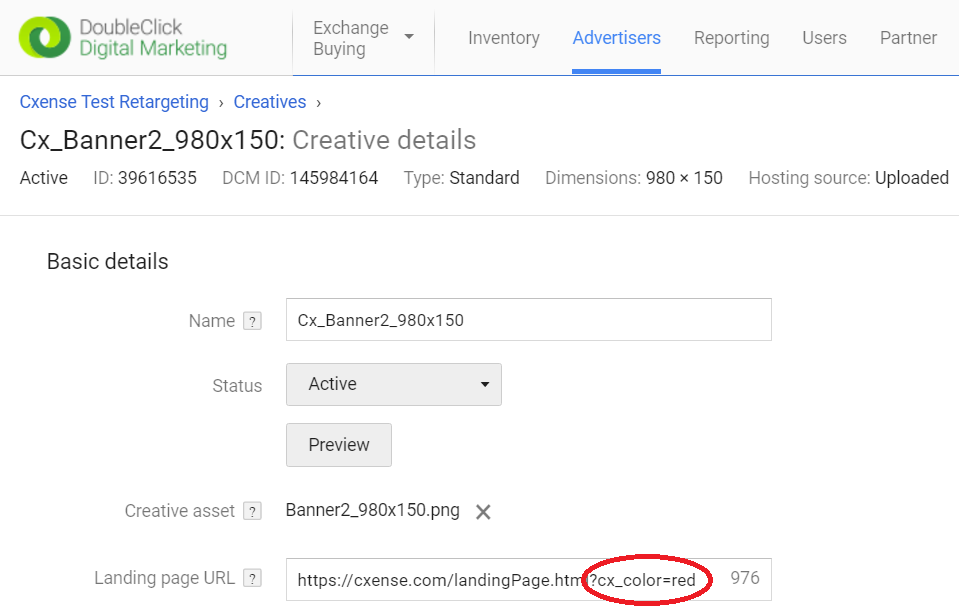Remove the Banner2_980x150.png asset
Viewport: 959px width, 613px height.
(x=483, y=512)
